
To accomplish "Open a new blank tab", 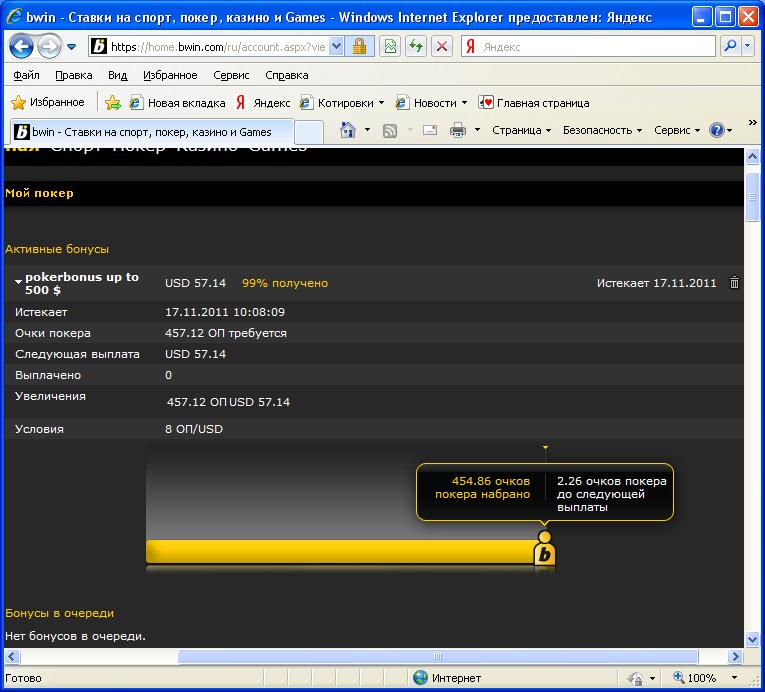I will 309,133.
